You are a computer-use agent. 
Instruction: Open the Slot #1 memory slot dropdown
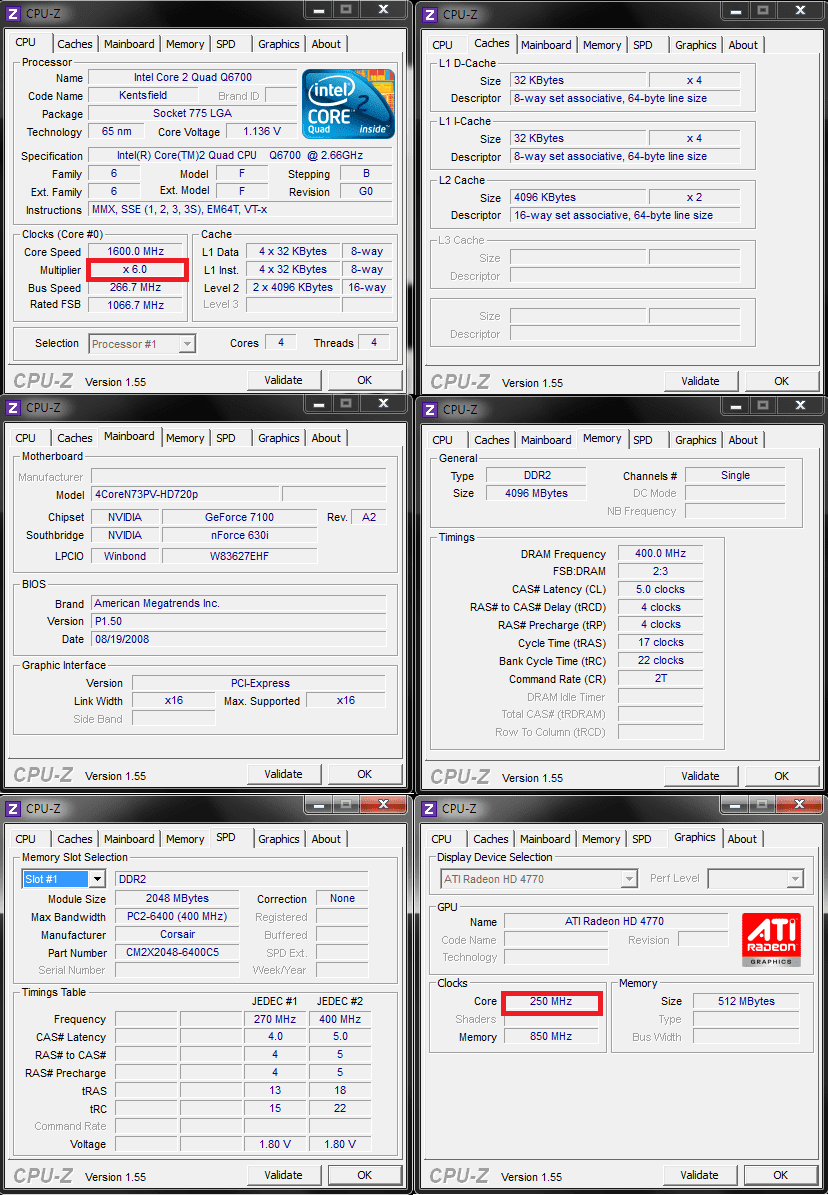click(x=98, y=879)
